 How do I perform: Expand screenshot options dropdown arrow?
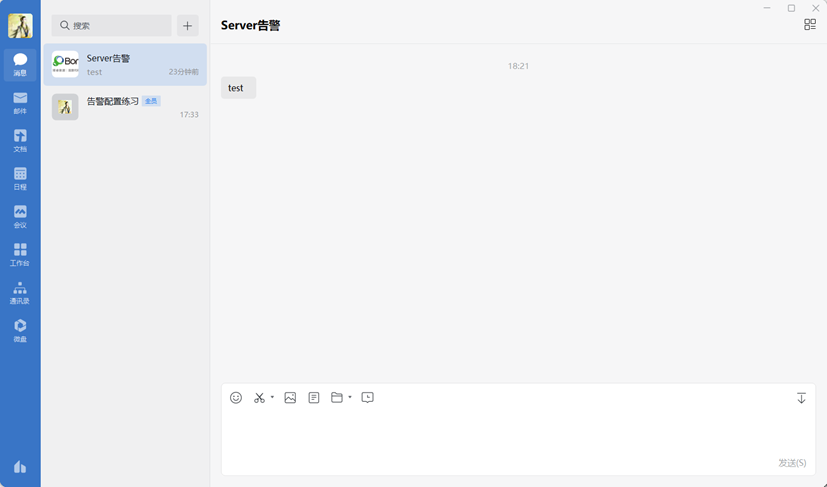coord(272,397)
